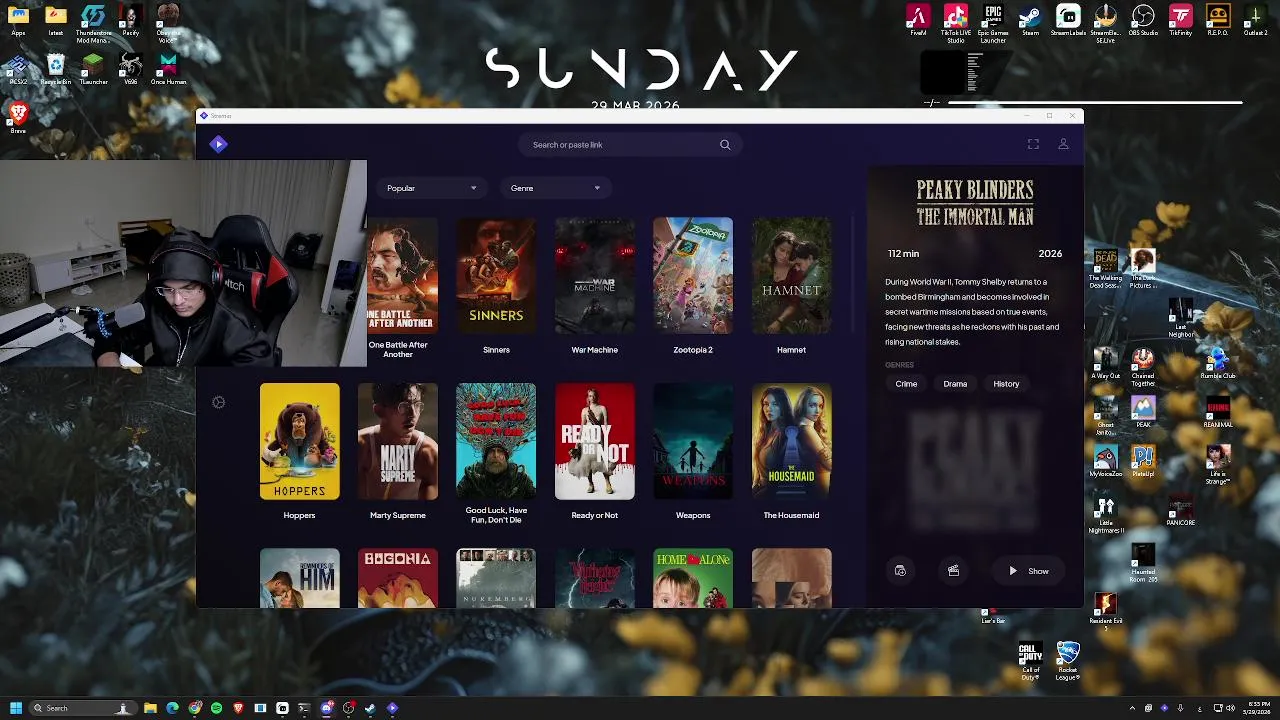Show hidden tray icons chevron
The height and width of the screenshot is (720, 1280).
coord(1132,708)
